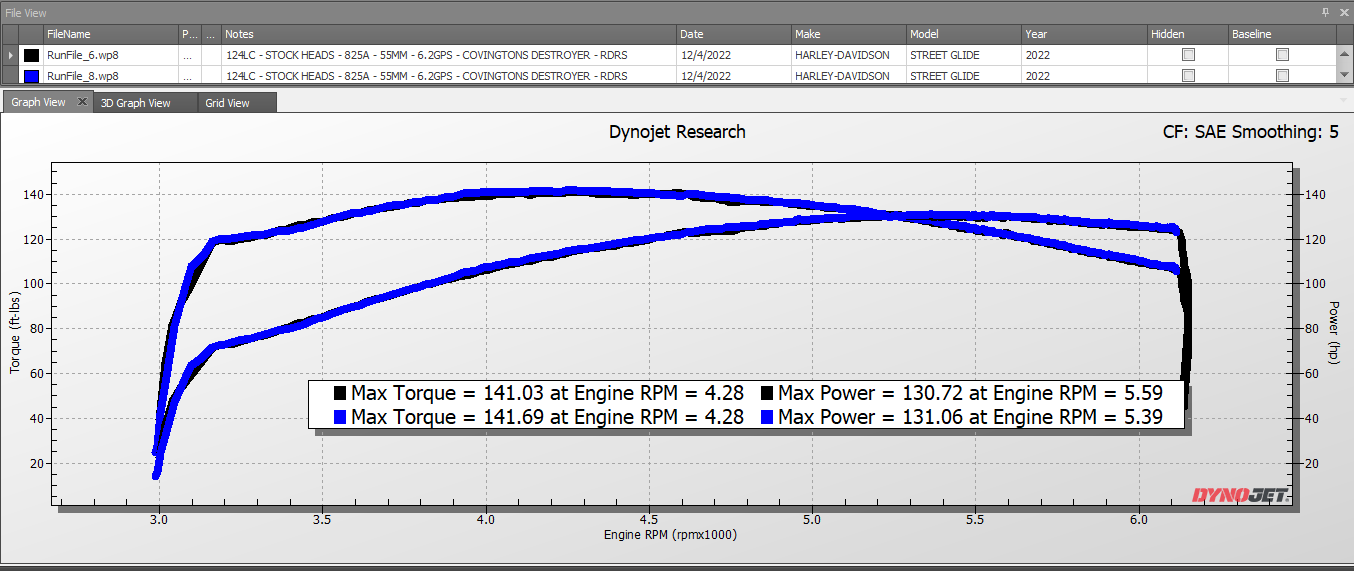Click the 2022 year cell of RunFile_8.wp8

[1084, 76]
